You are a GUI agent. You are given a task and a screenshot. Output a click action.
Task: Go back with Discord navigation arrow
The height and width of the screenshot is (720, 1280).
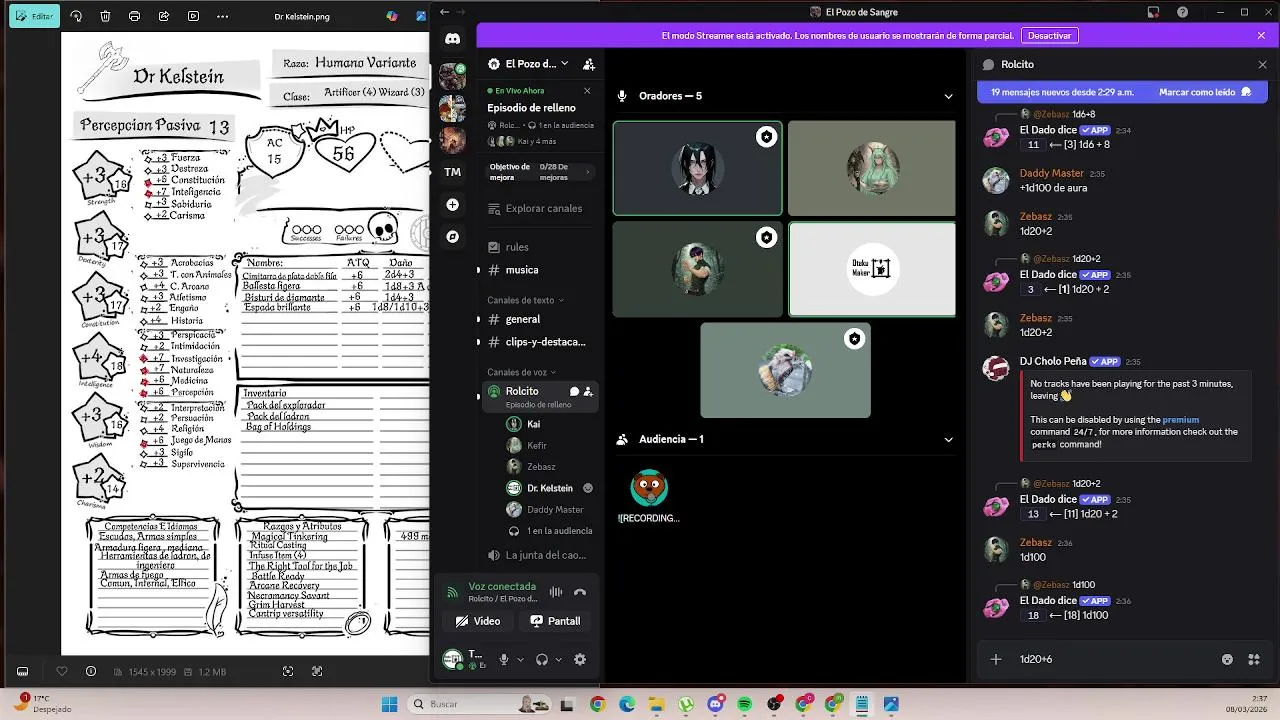tap(444, 12)
